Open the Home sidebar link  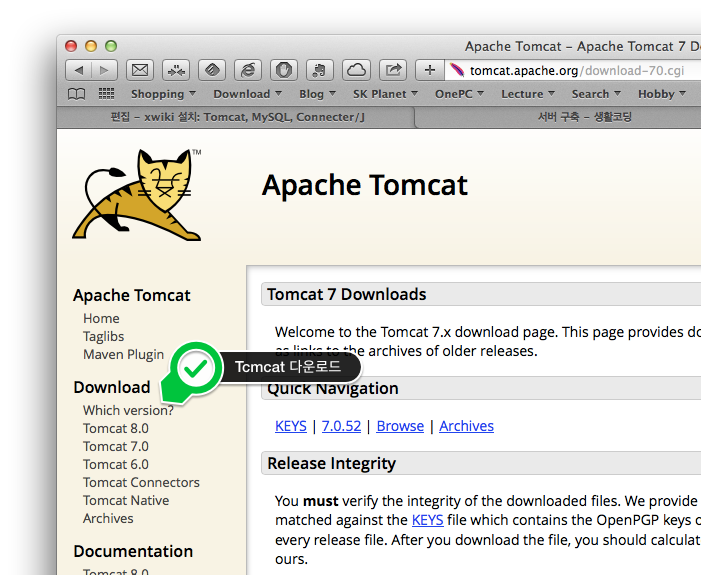pyautogui.click(x=101, y=318)
